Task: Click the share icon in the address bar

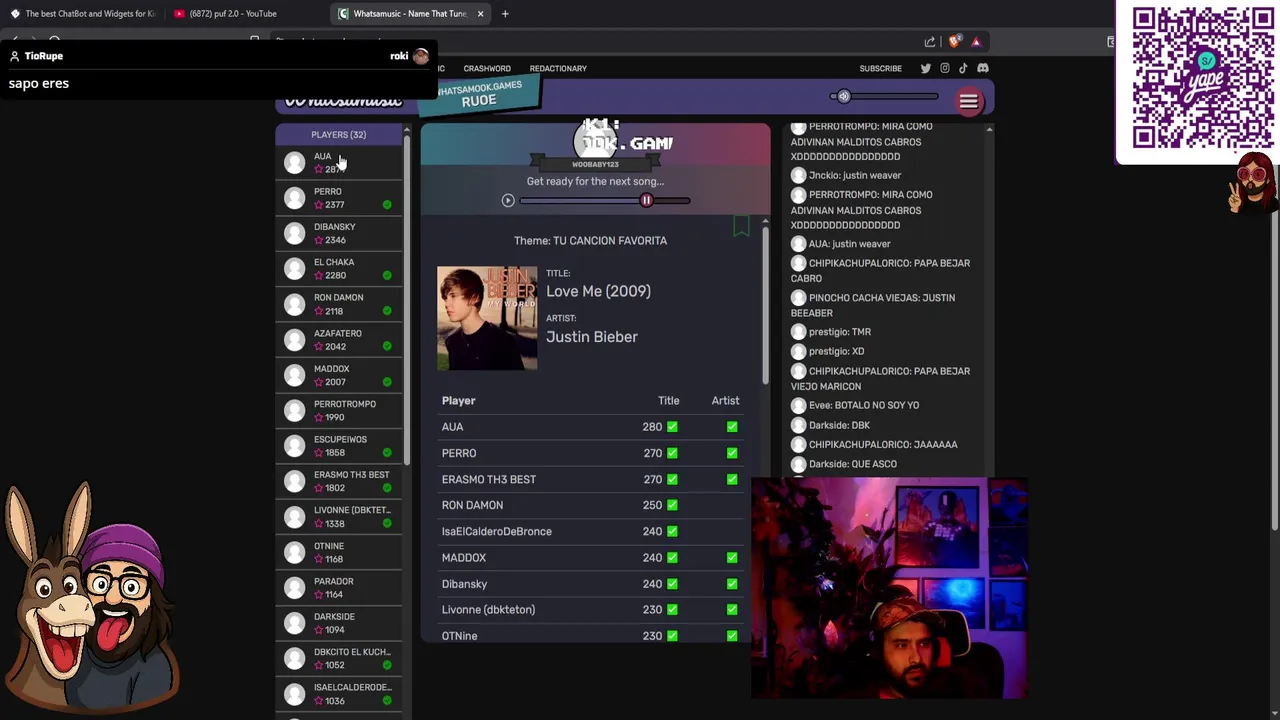Action: click(930, 42)
